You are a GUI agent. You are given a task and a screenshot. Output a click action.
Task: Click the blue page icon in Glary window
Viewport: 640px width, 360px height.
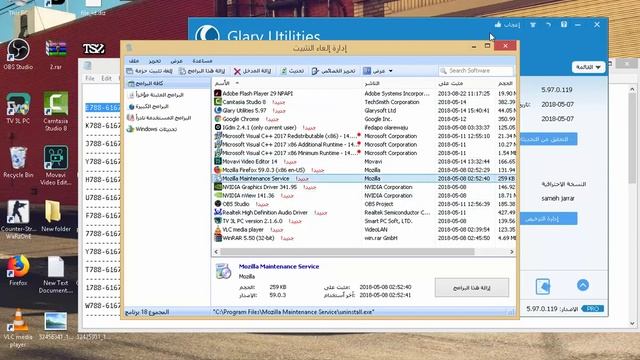543,286
